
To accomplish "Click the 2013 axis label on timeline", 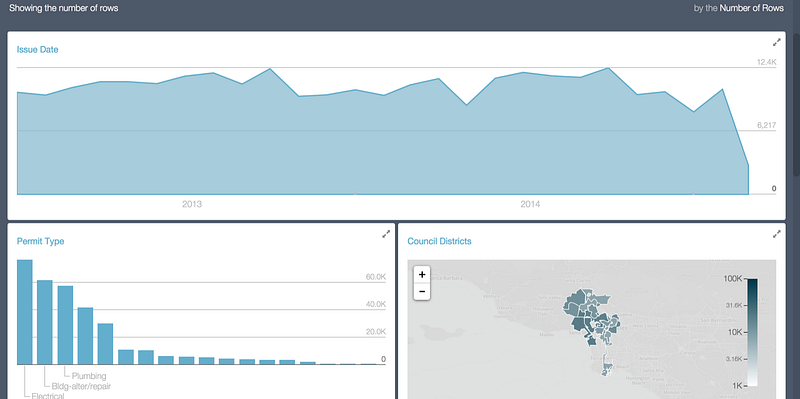I will tap(192, 204).
